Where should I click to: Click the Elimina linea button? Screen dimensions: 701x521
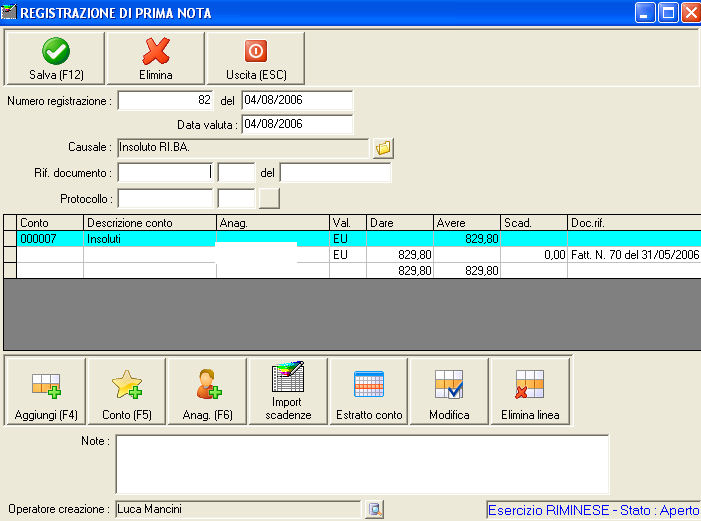pyautogui.click(x=530, y=391)
